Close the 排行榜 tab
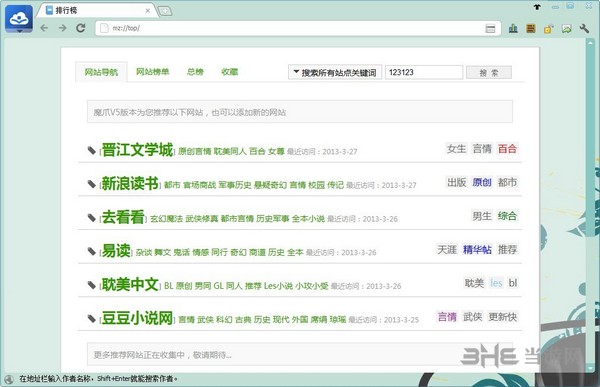The height and width of the screenshot is (387, 600). coord(148,11)
